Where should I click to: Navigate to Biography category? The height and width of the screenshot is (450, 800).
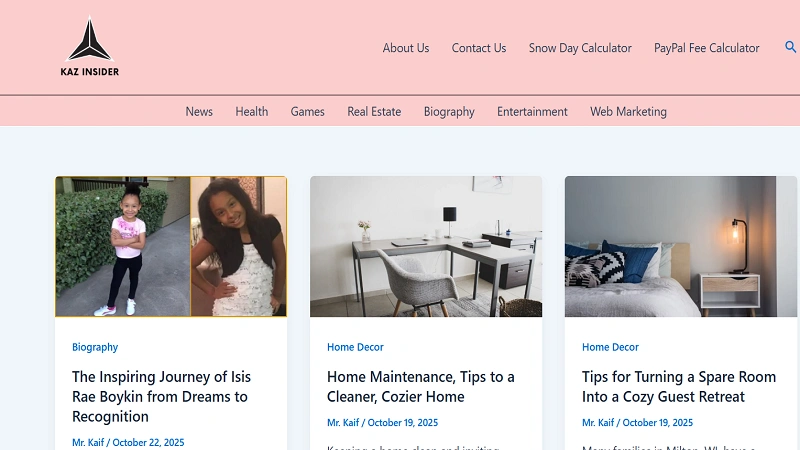coord(449,112)
